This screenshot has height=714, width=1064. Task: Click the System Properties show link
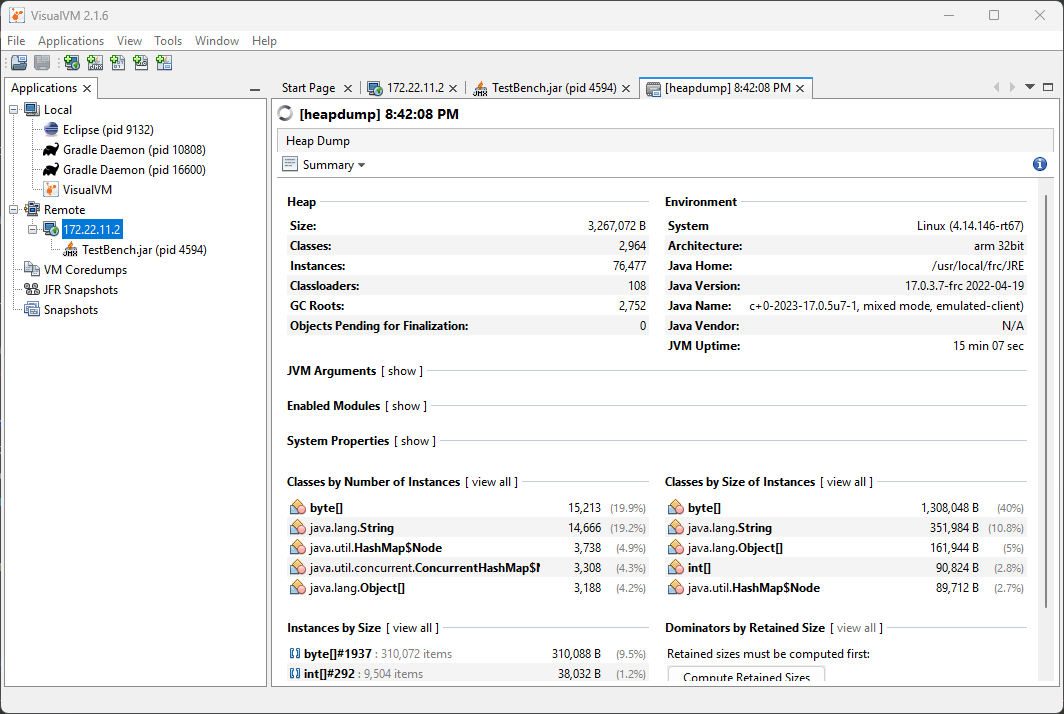click(415, 440)
